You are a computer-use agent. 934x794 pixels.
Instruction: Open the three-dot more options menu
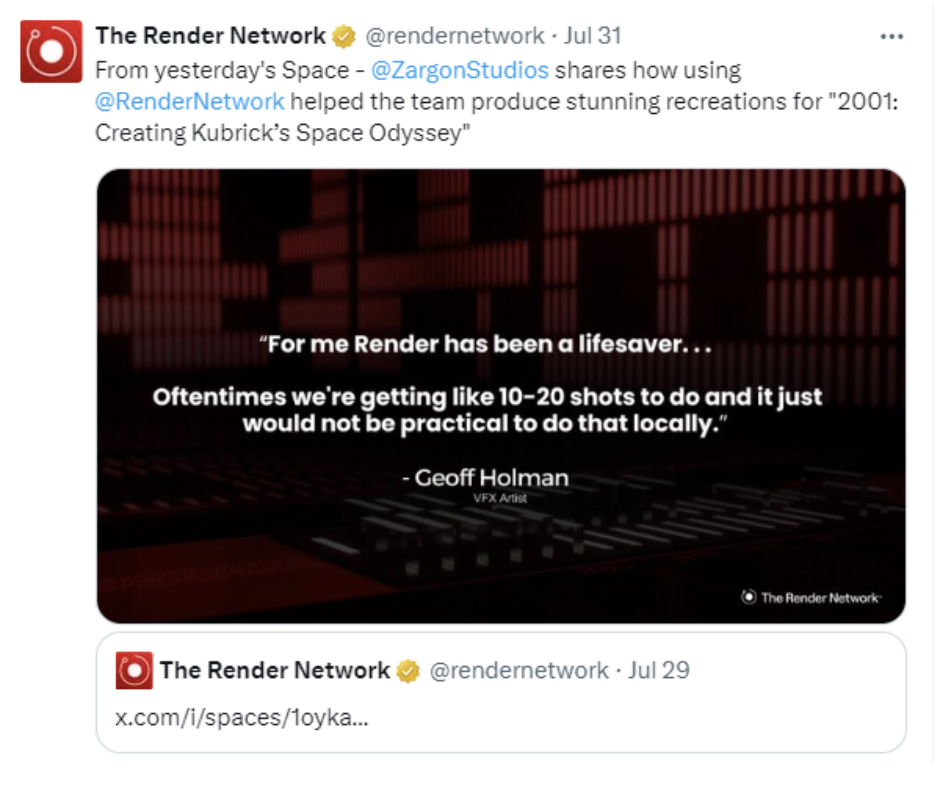pos(891,36)
